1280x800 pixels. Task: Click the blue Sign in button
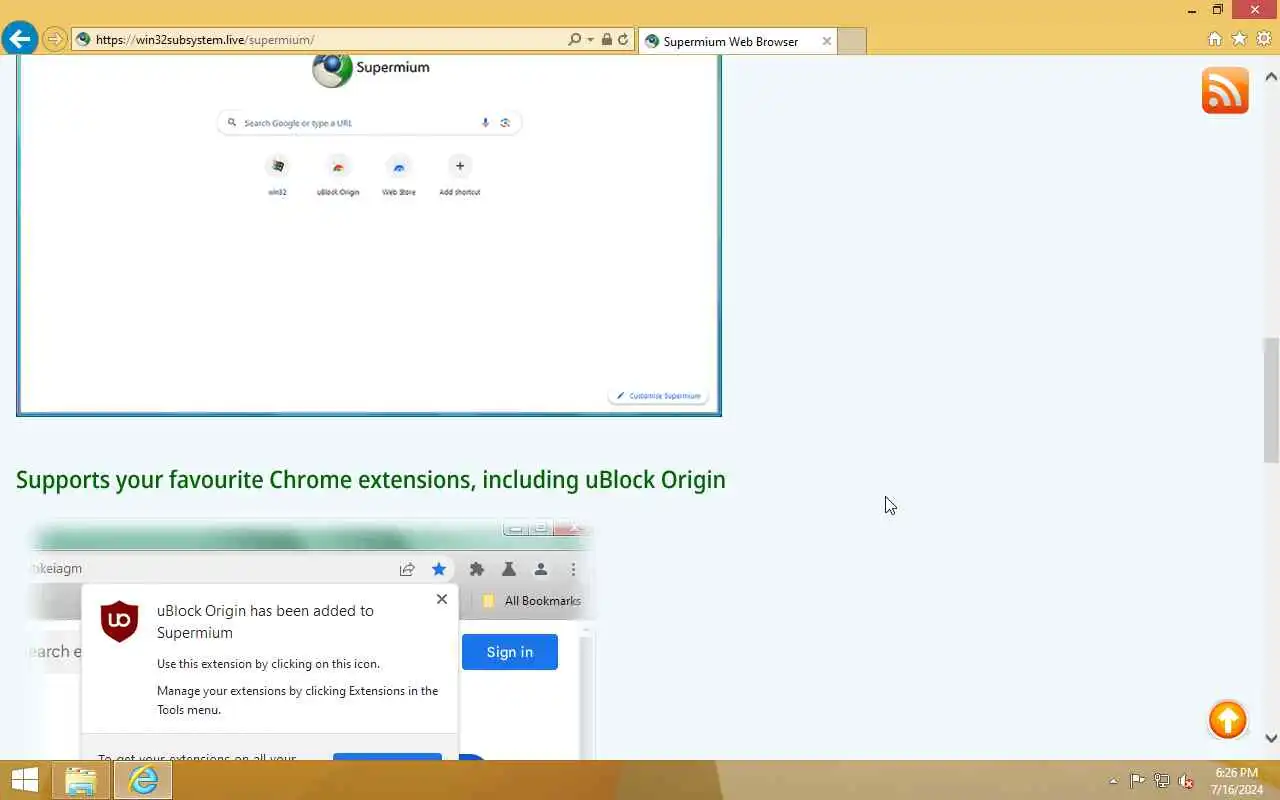510,652
